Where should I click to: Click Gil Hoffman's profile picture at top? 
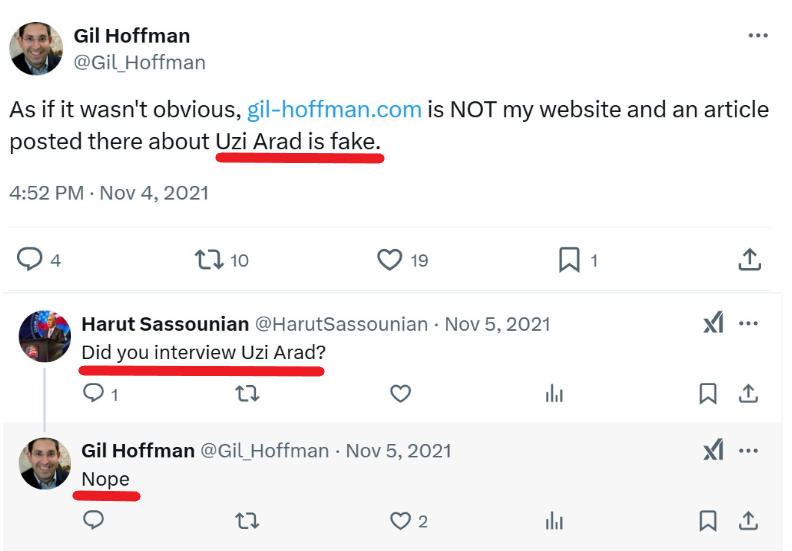click(x=35, y=48)
